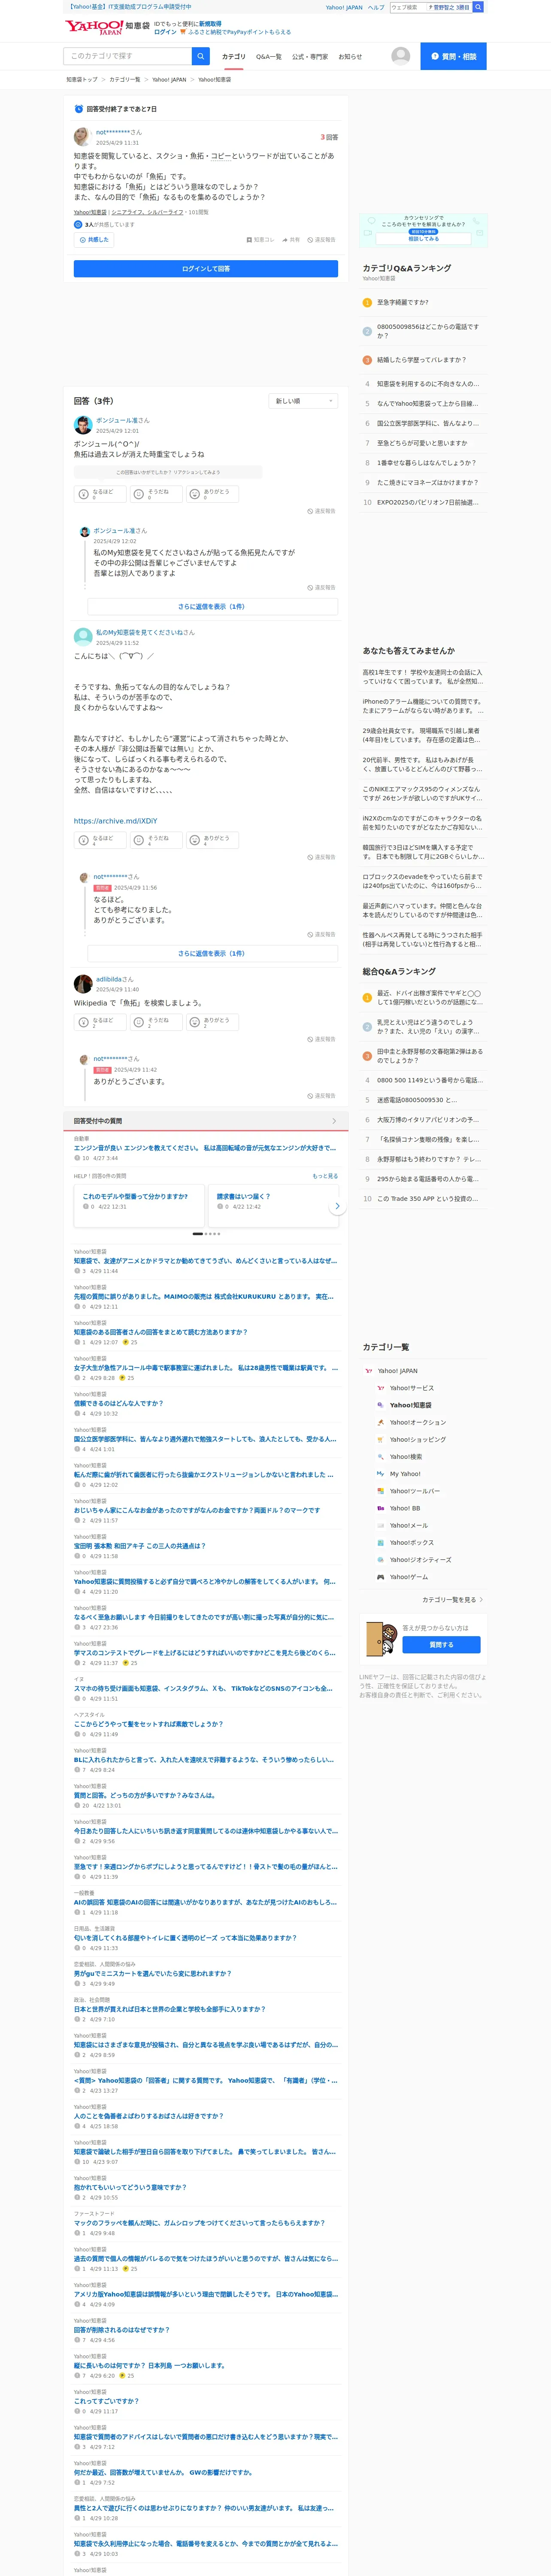The width and height of the screenshot is (551, 2576).
Task: Click the Yahoo!サービス category row
Action: tap(411, 1388)
